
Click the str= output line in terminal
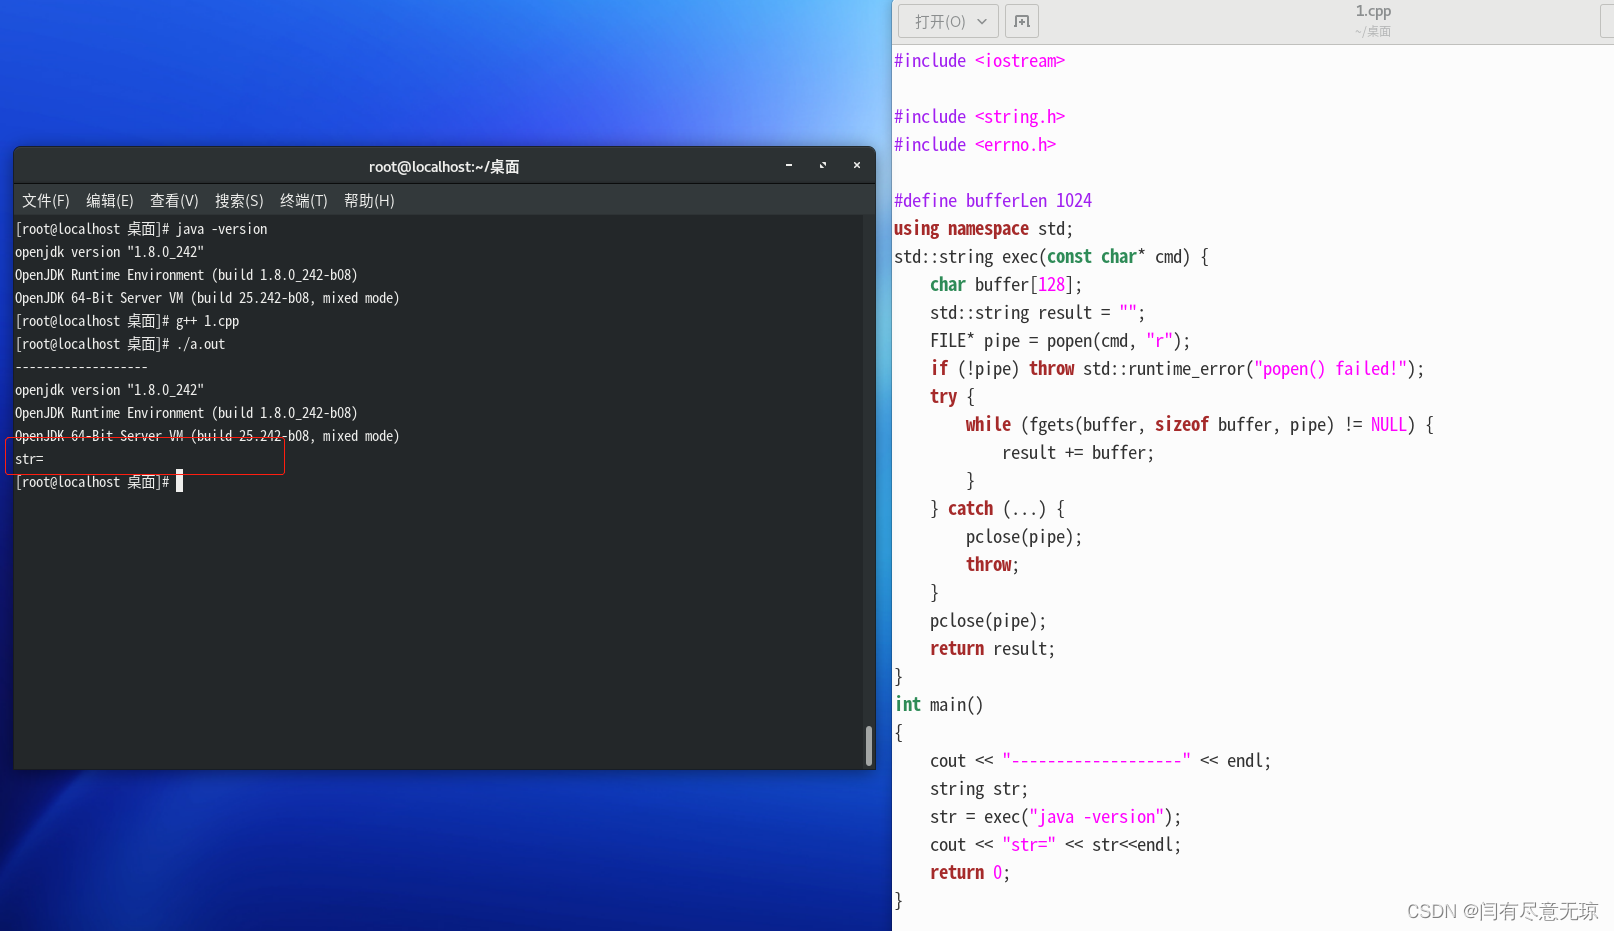[x=30, y=458]
